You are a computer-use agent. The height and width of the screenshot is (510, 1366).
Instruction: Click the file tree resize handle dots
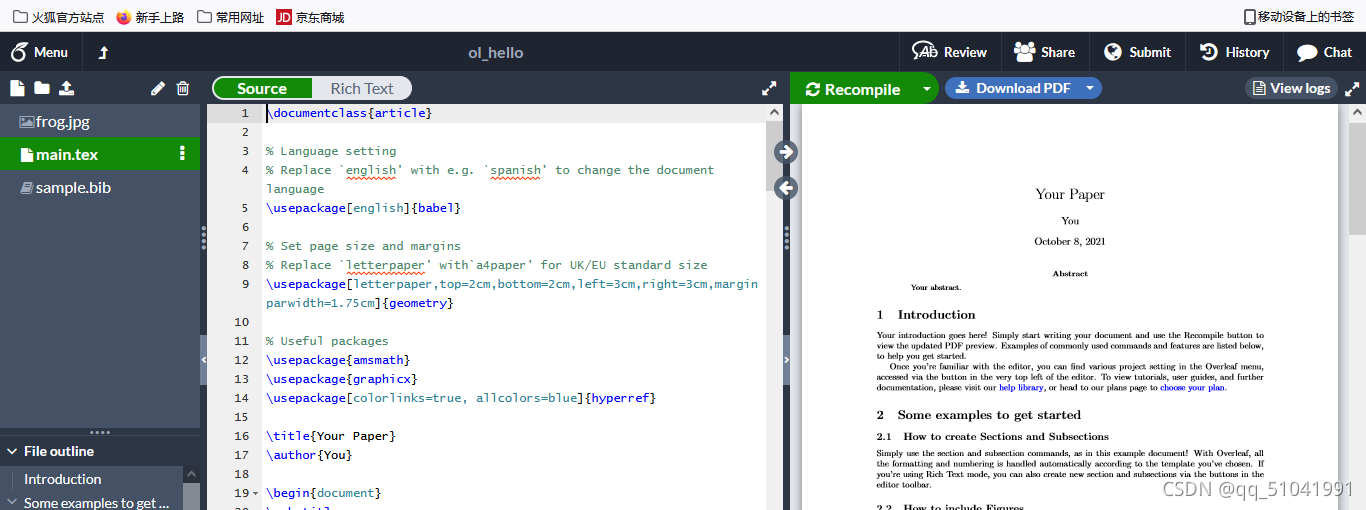(x=204, y=238)
